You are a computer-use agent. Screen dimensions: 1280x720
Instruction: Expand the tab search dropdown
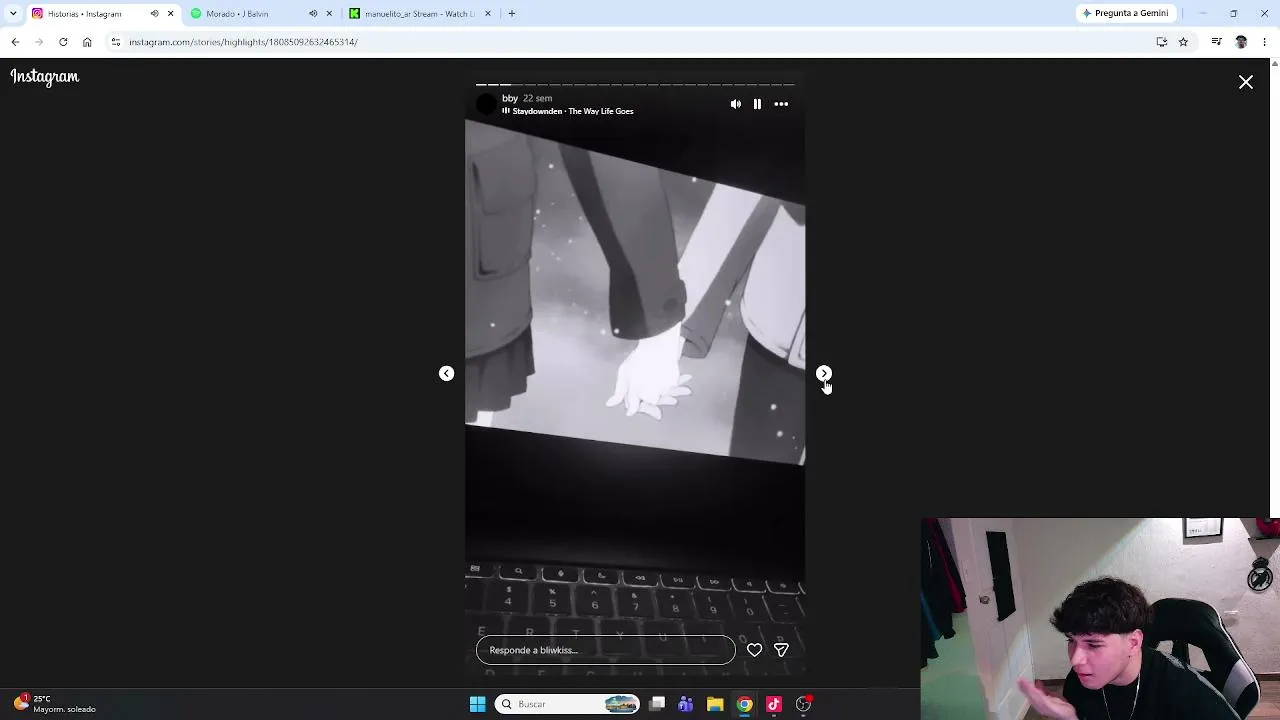[13, 14]
